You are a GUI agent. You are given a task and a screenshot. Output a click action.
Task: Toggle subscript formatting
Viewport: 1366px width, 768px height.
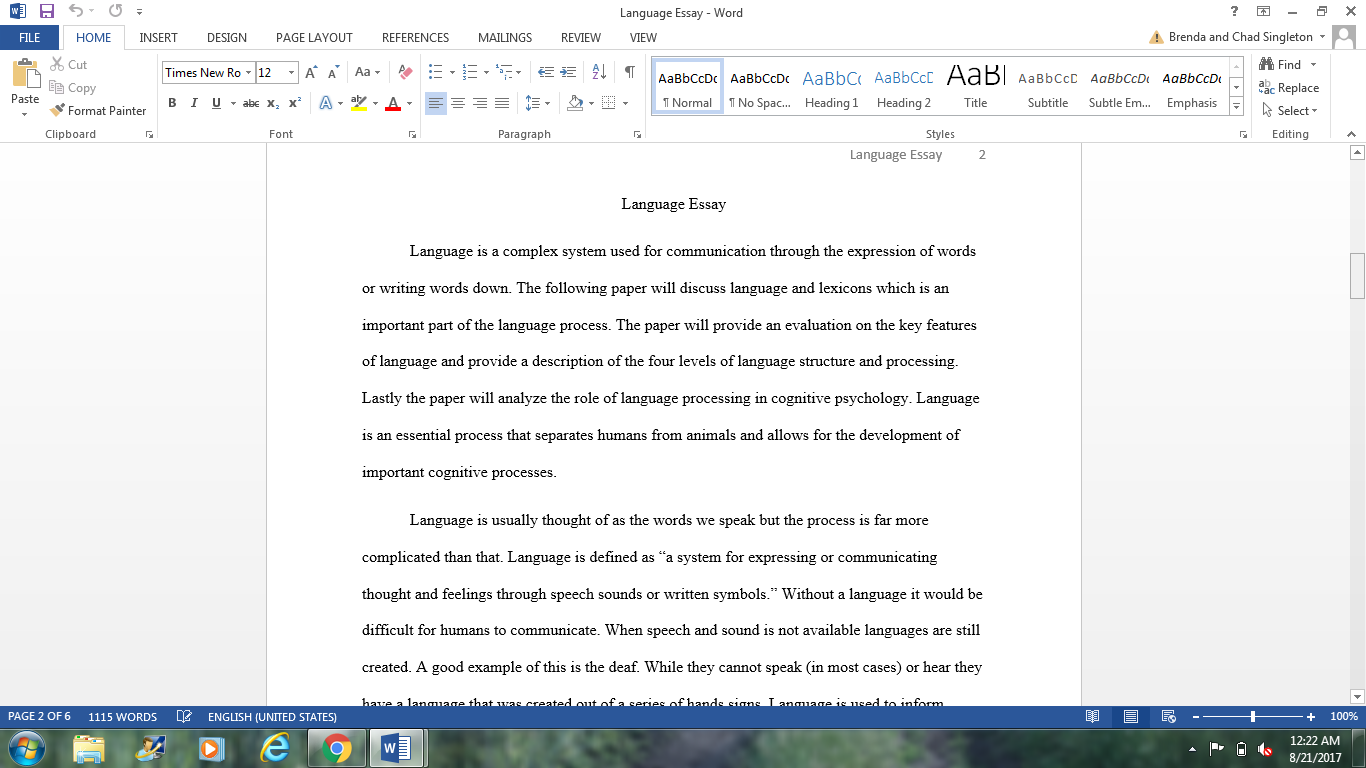272,103
